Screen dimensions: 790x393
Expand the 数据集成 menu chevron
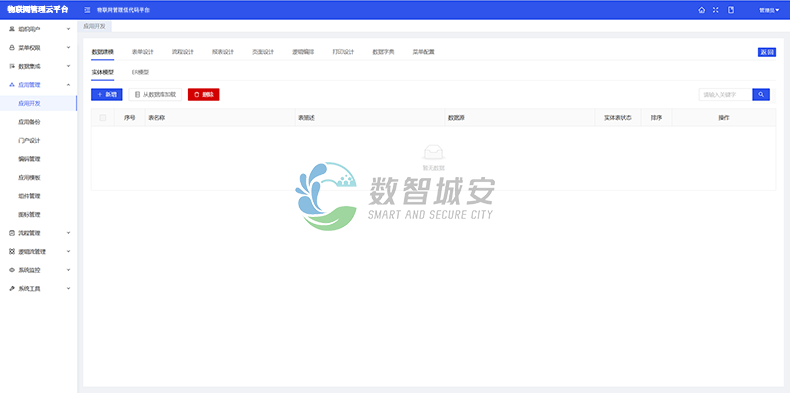click(x=69, y=66)
